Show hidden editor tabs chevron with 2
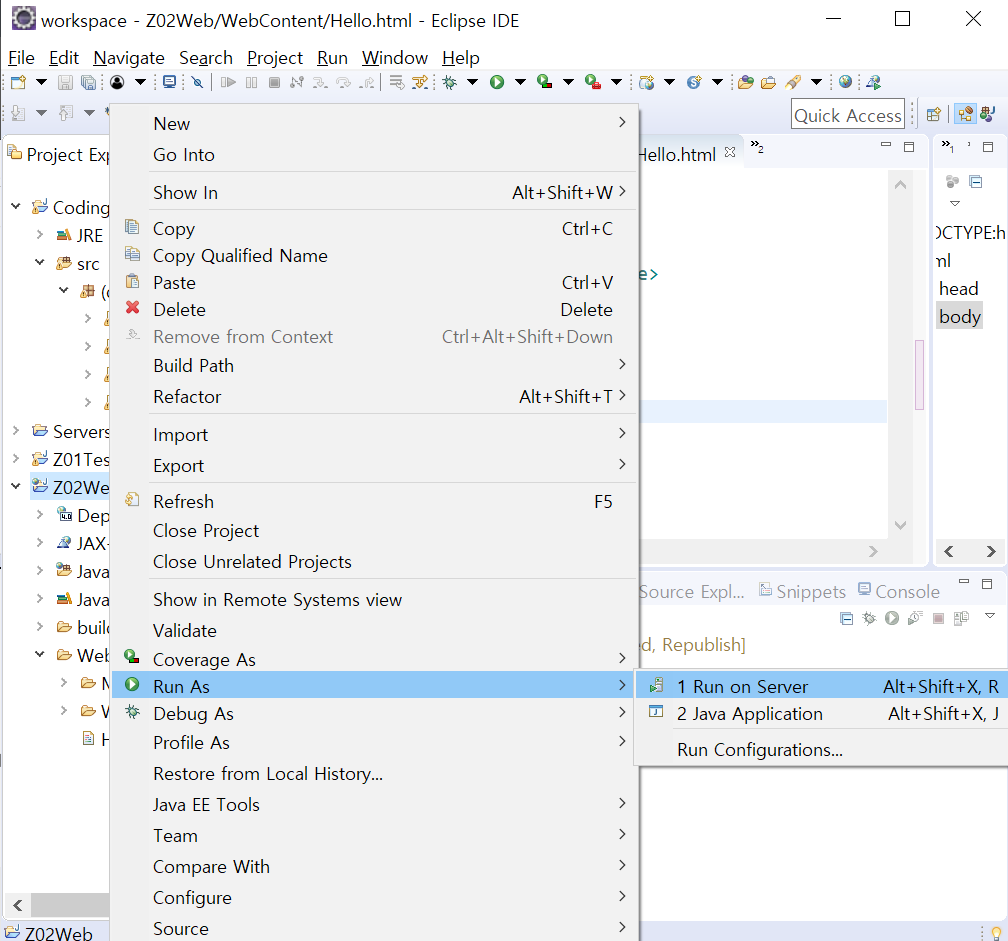The width and height of the screenshot is (1008, 941). pos(757,147)
